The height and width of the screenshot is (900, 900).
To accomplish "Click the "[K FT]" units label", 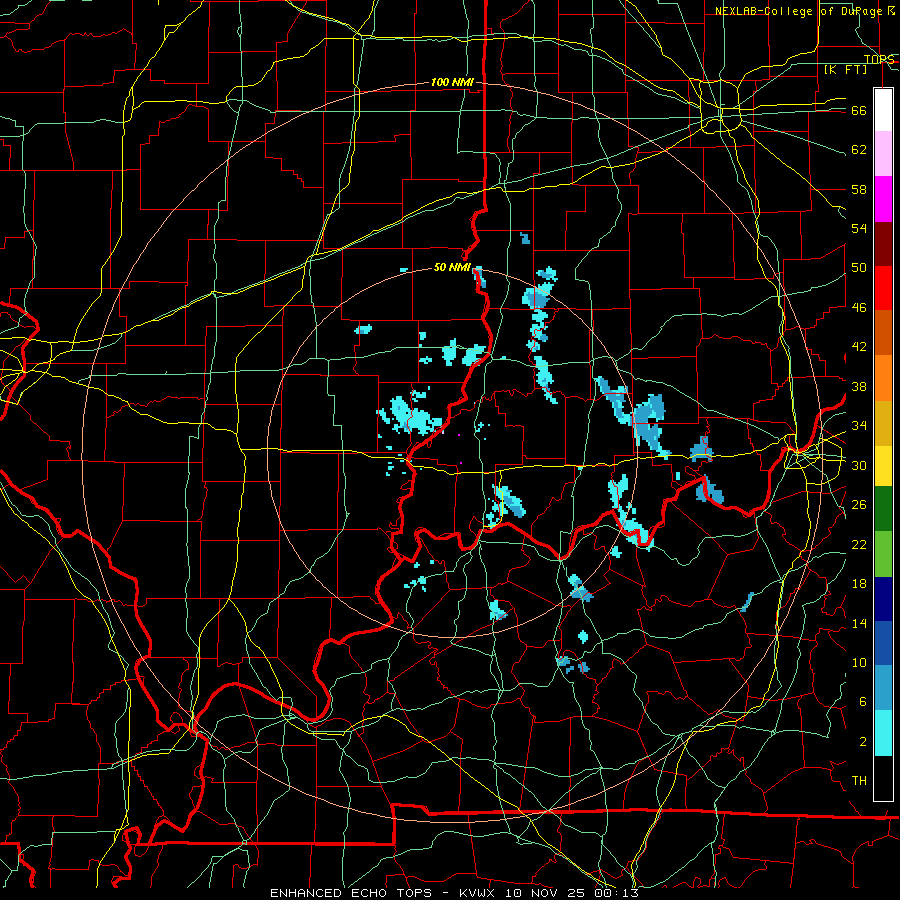I will click(845, 69).
